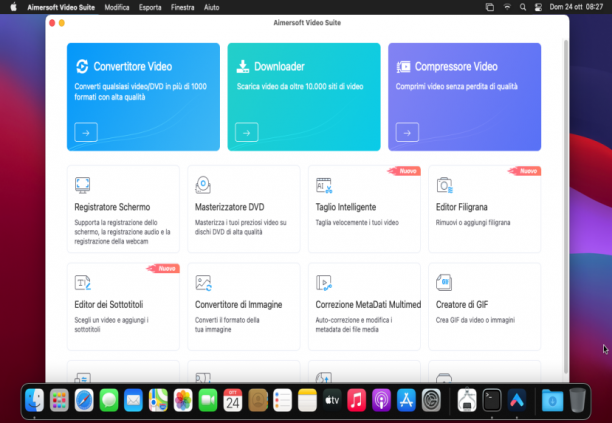Screen dimensions: 612x423
Task: Click the Wi-Fi status icon
Action: pyautogui.click(x=507, y=7)
